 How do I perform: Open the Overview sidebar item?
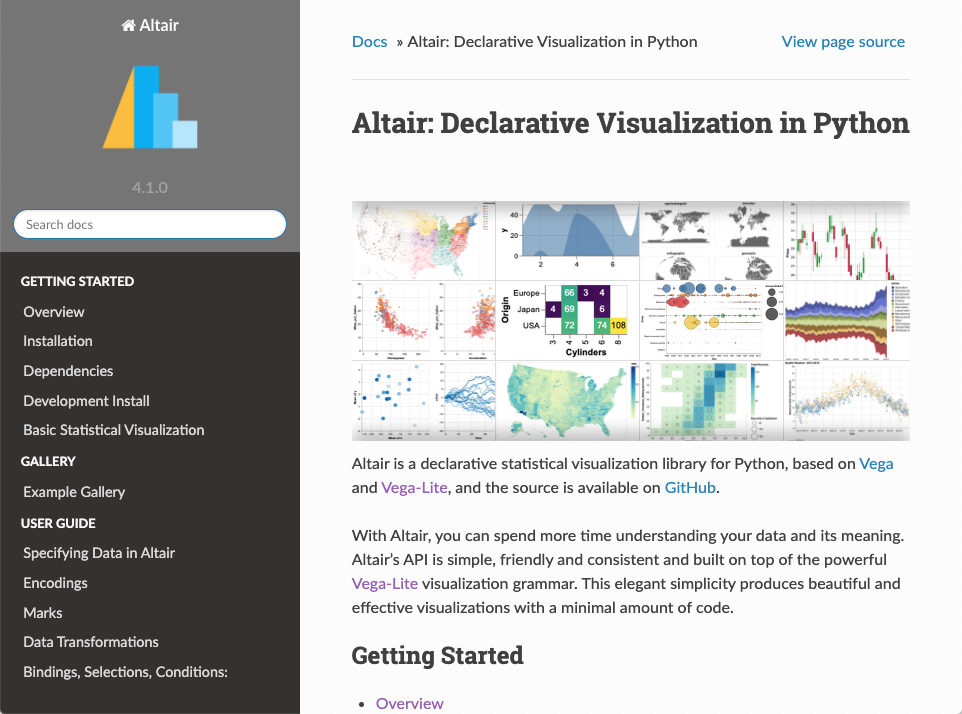point(54,312)
